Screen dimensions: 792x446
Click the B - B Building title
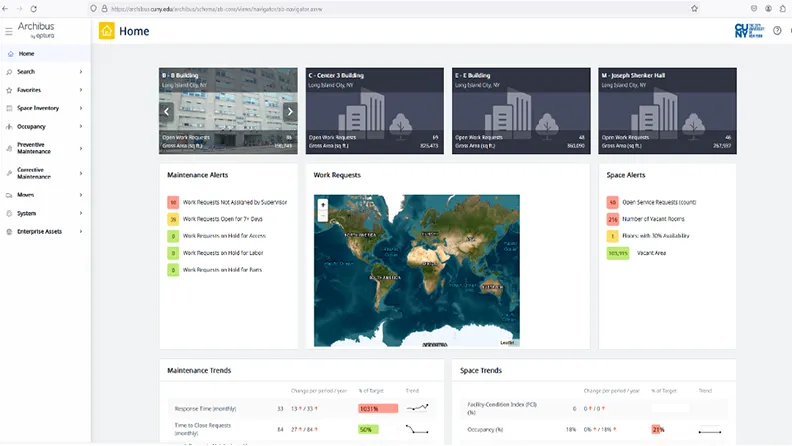(180, 75)
